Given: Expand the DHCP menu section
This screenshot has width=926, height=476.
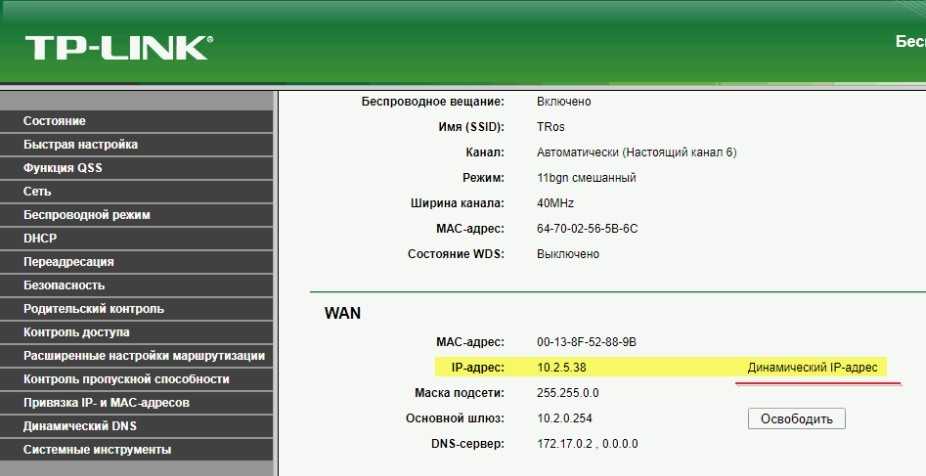Looking at the screenshot, I should 40,238.
